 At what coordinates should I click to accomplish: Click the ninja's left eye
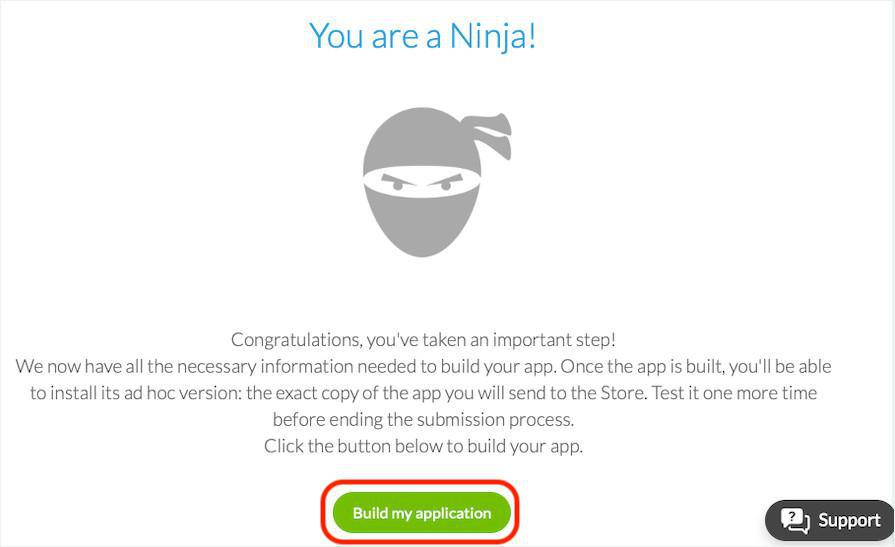point(397,184)
